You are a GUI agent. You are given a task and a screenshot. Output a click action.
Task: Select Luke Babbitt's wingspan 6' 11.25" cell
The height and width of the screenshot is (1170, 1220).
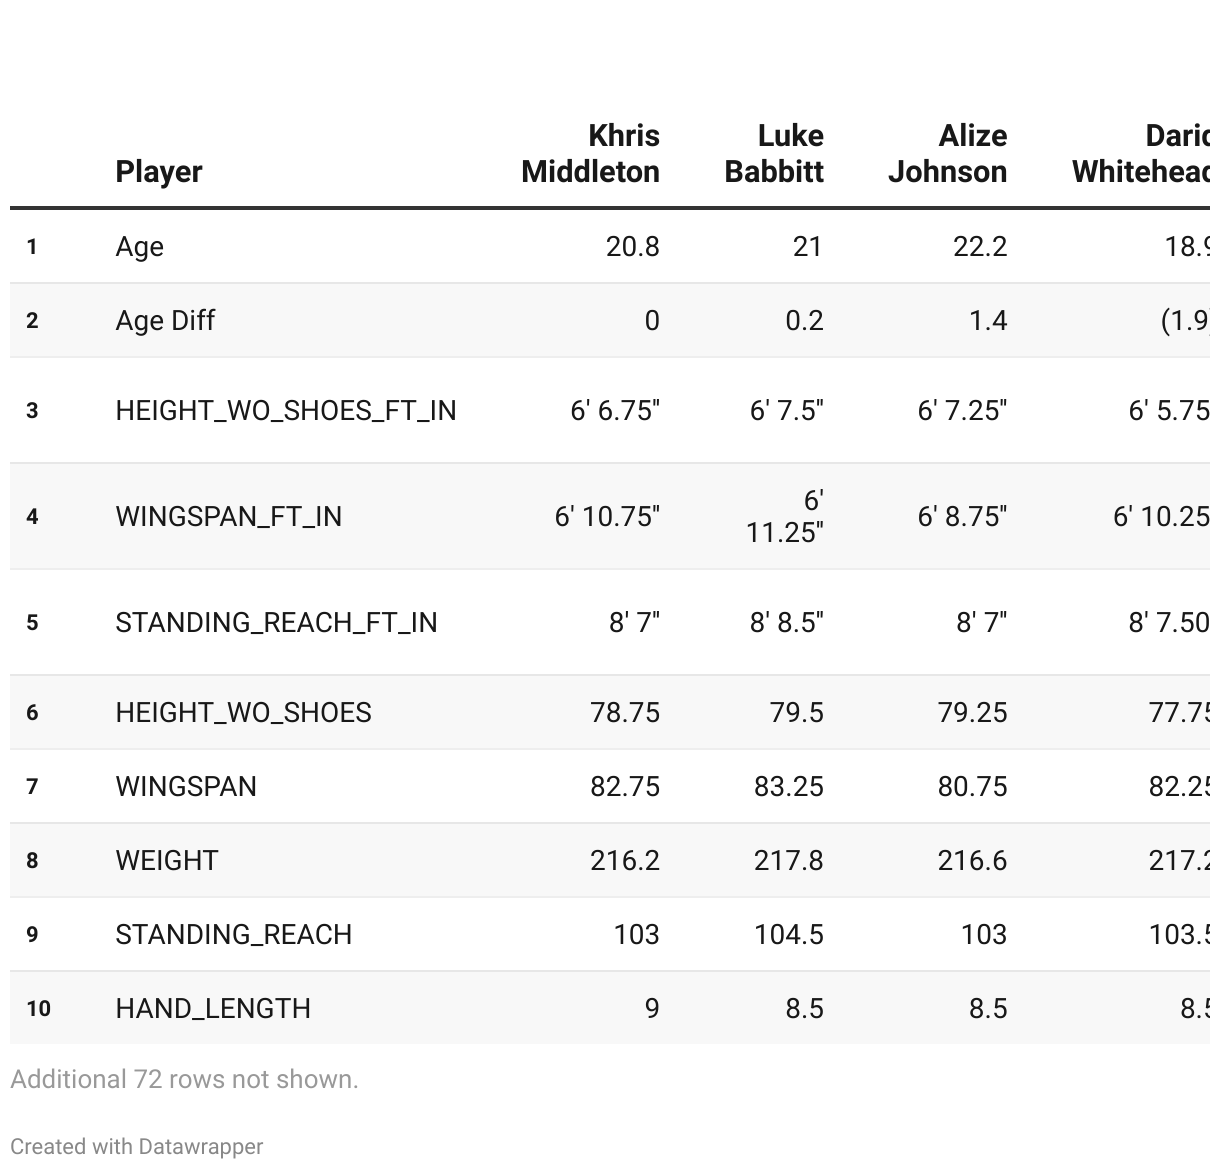(x=785, y=516)
